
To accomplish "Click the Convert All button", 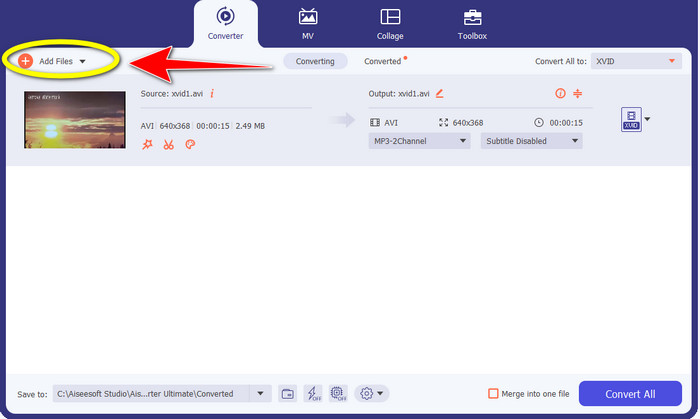I will tap(630, 394).
